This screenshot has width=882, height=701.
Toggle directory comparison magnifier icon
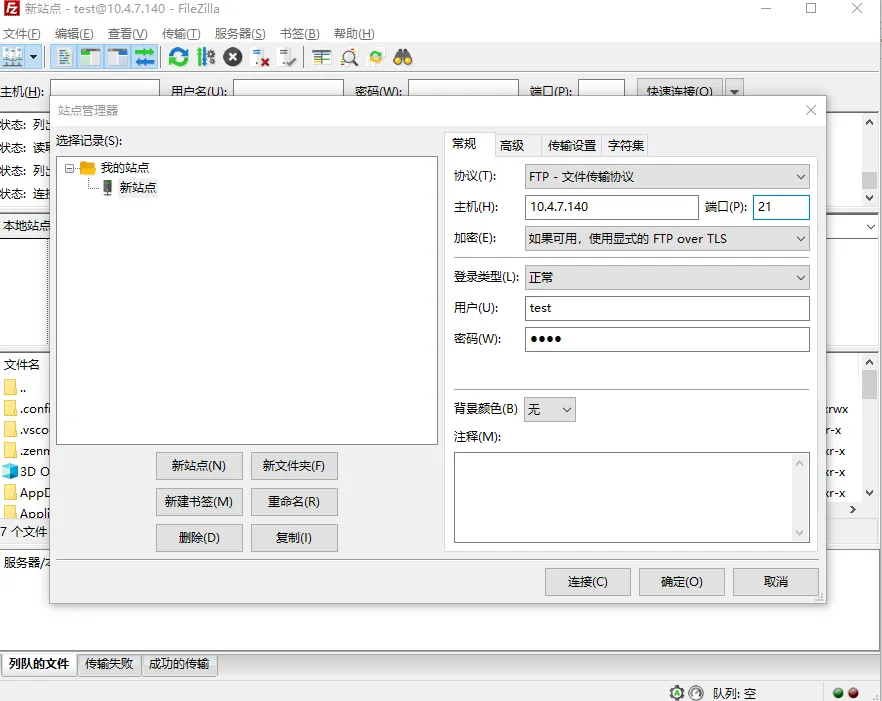tap(349, 57)
